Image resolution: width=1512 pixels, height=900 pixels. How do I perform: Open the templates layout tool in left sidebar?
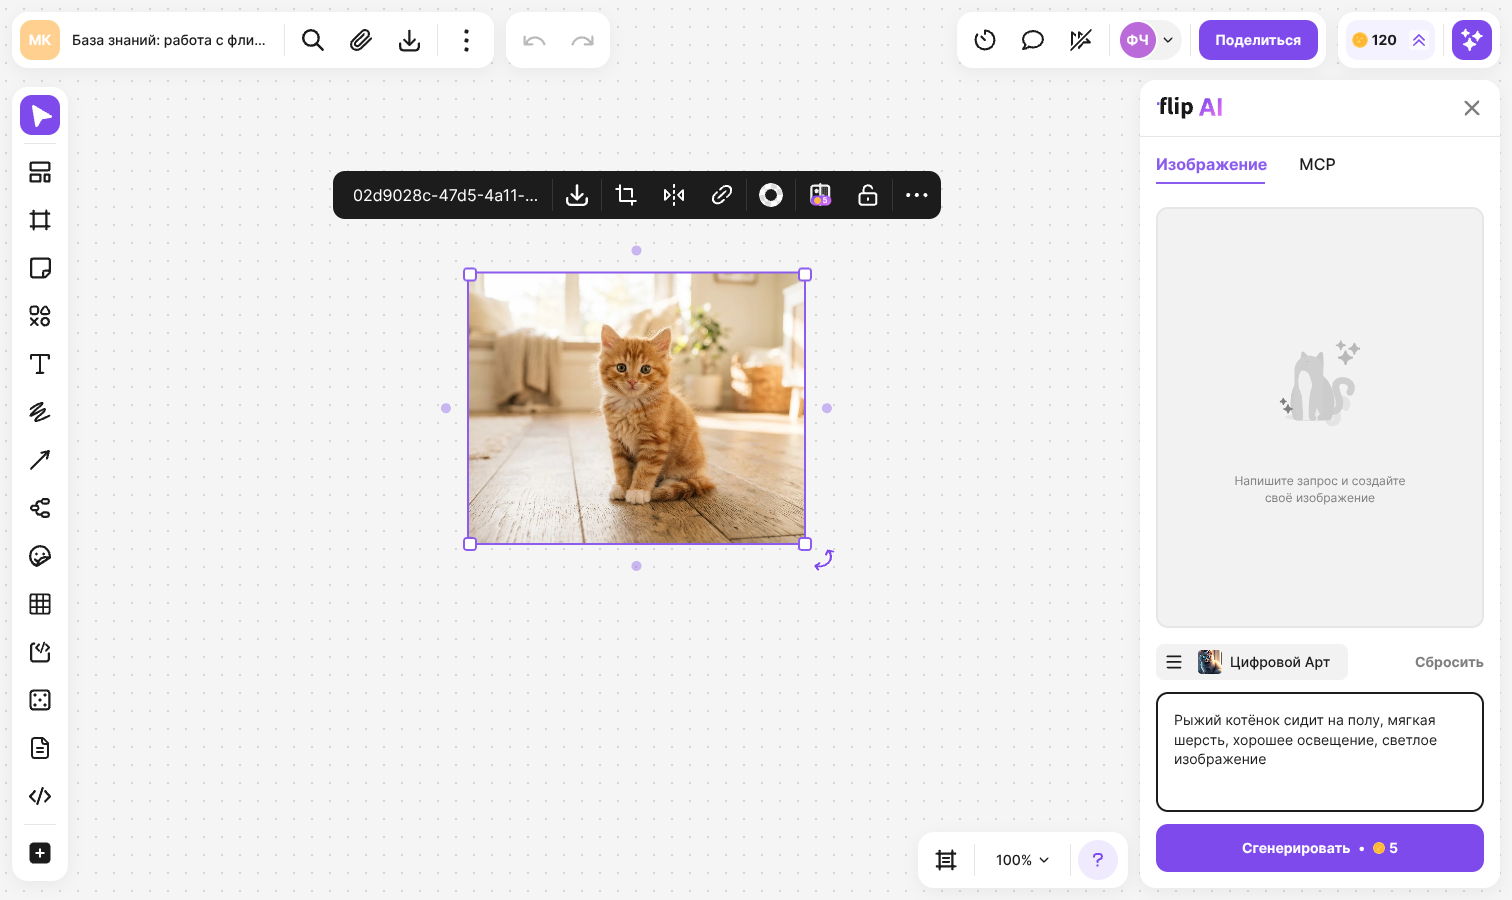[x=40, y=172]
